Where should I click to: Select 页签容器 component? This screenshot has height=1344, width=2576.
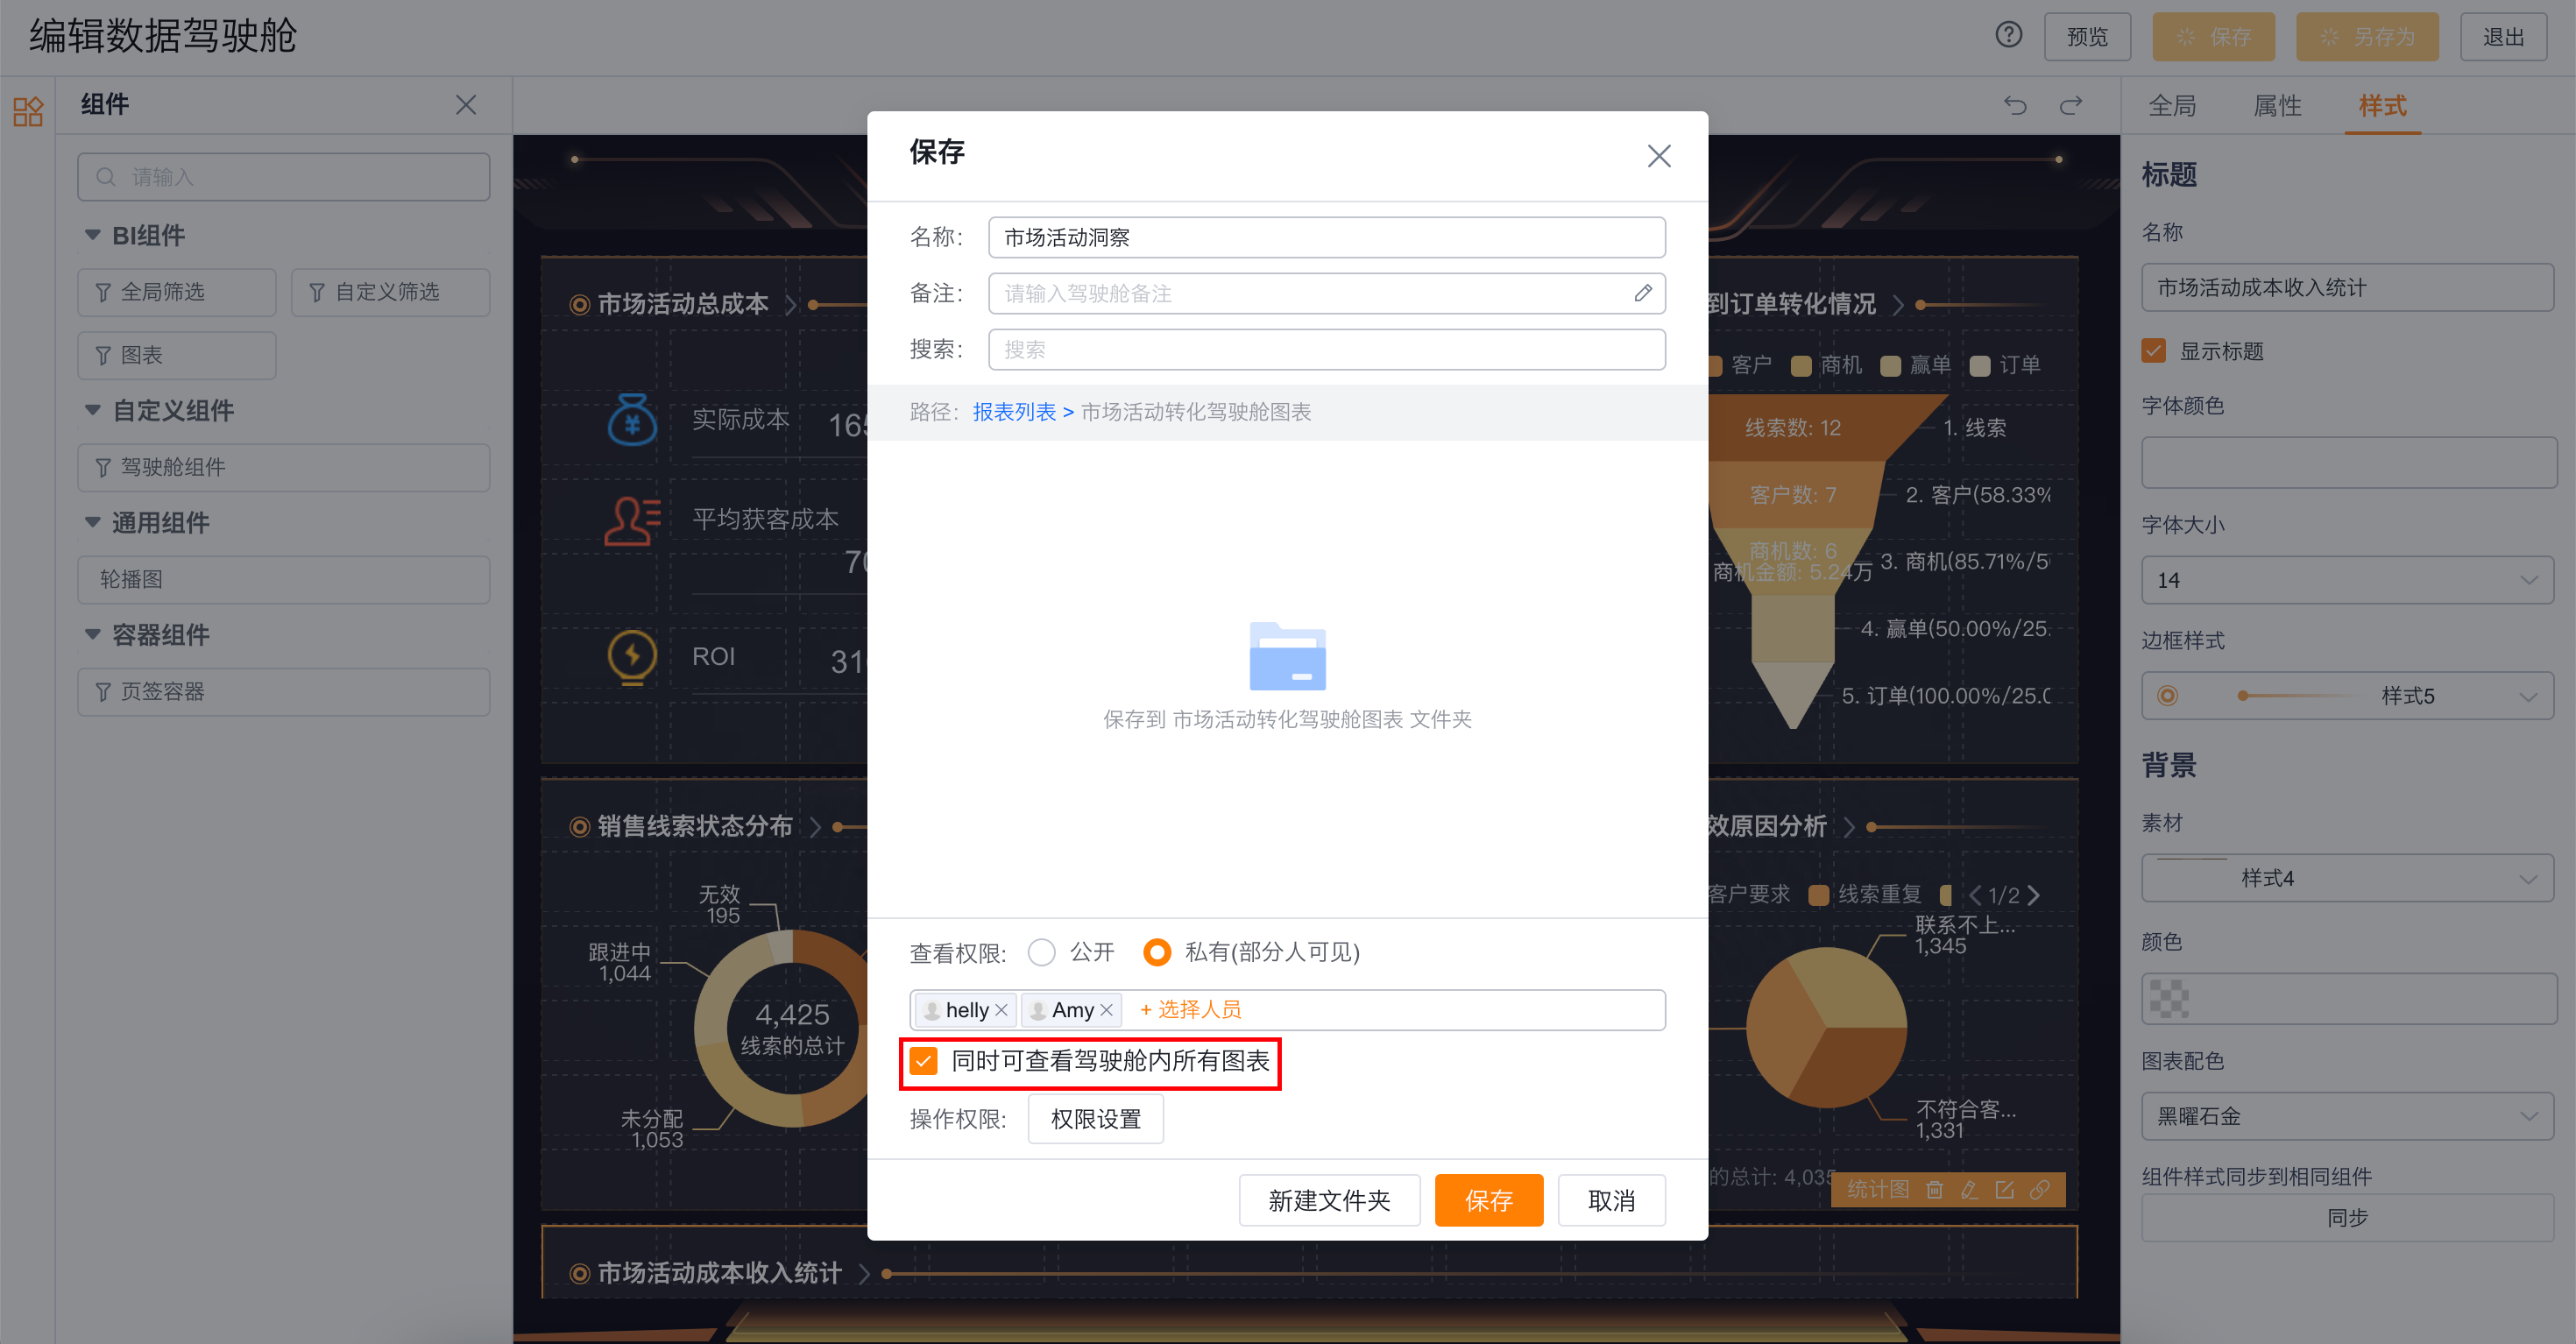click(283, 692)
